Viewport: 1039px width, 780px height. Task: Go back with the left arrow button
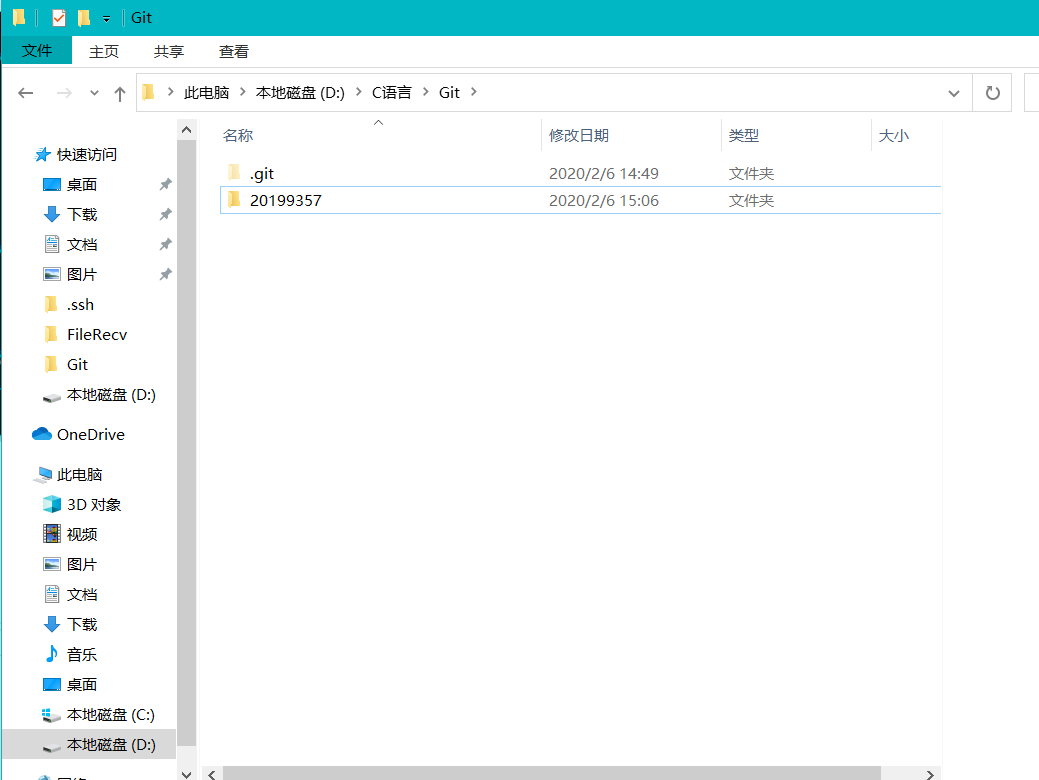[26, 93]
